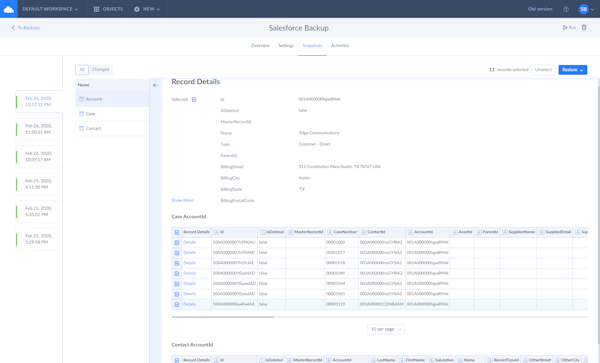
Task: Toggle the checkbox for case 00001017
Action: coord(177,253)
